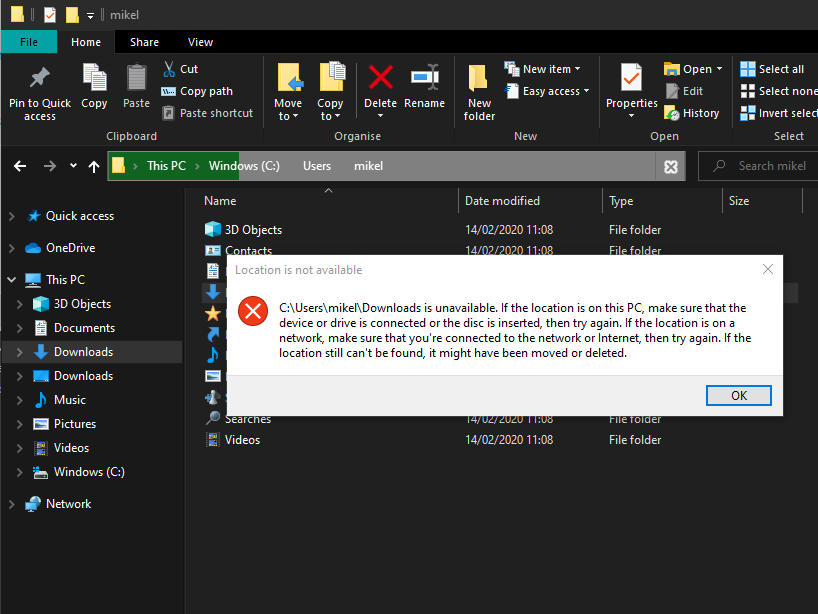Select Music in sidebar
Screen dimensions: 818x614
pyautogui.click(x=70, y=400)
